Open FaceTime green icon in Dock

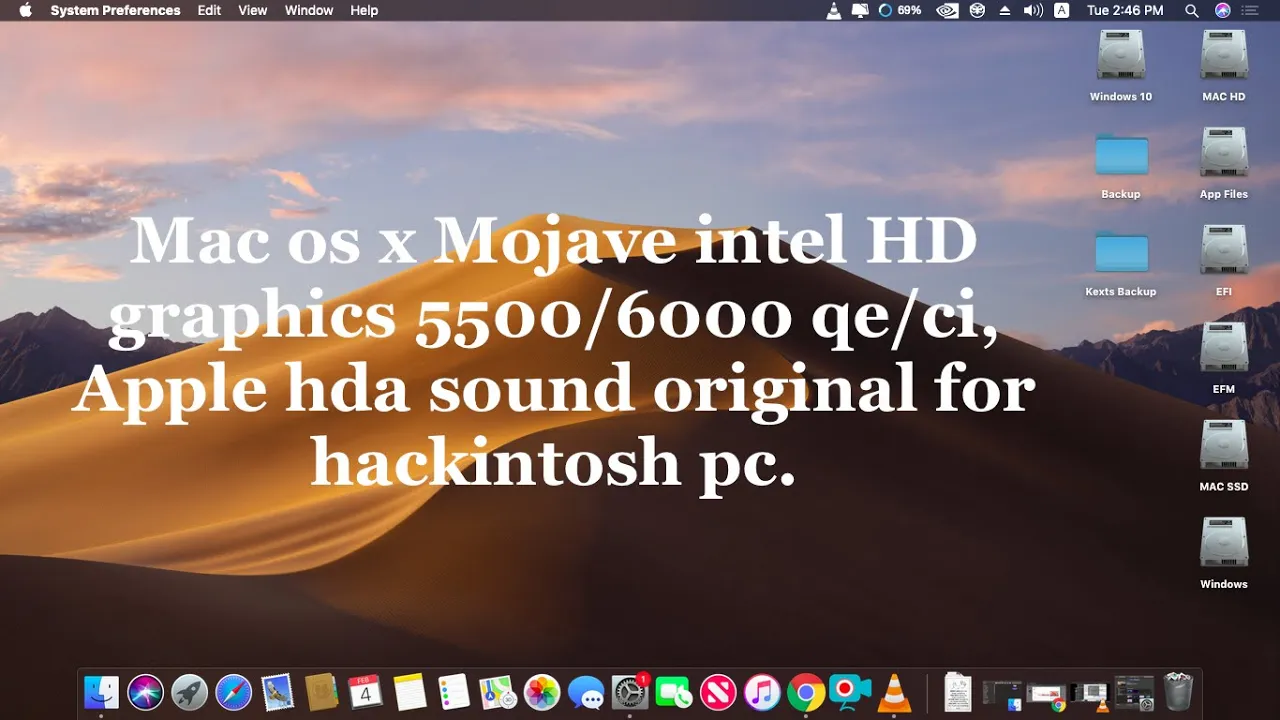coord(674,692)
